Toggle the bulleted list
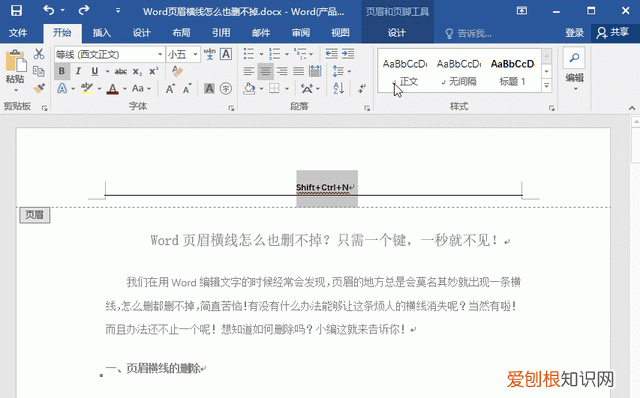Screen dimensions: 640x398 (249, 54)
